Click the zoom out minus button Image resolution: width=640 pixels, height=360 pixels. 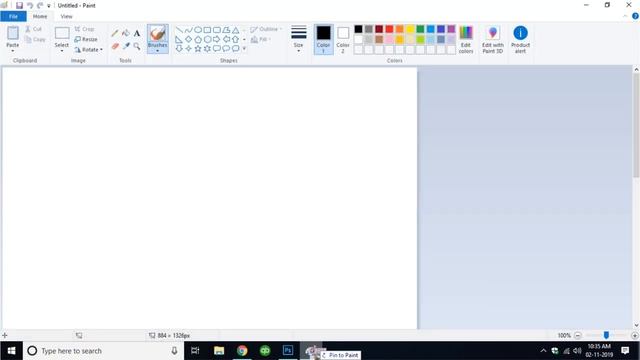578,336
